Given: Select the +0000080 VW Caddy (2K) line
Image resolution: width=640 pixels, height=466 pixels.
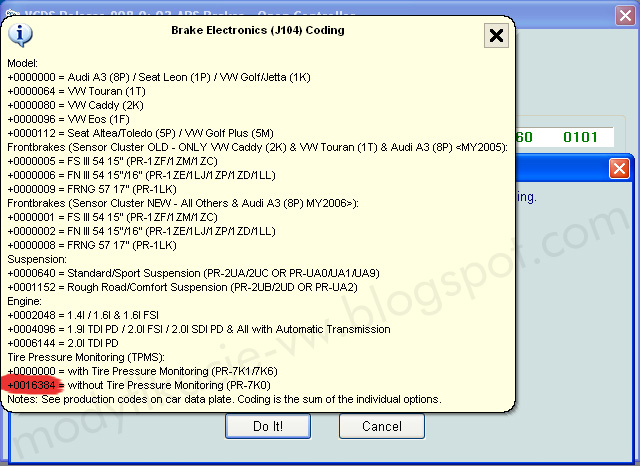Looking at the screenshot, I should [x=76, y=105].
